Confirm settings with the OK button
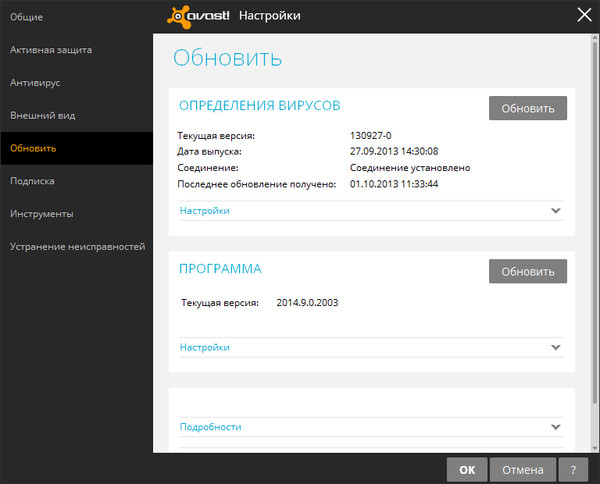This screenshot has height=484, width=600. (467, 468)
